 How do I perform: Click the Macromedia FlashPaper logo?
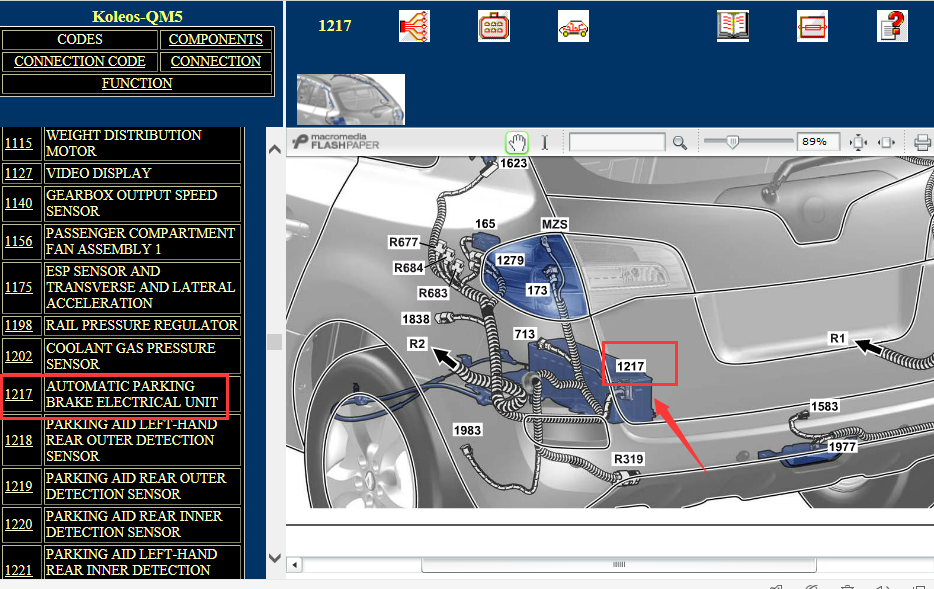pyautogui.click(x=336, y=142)
